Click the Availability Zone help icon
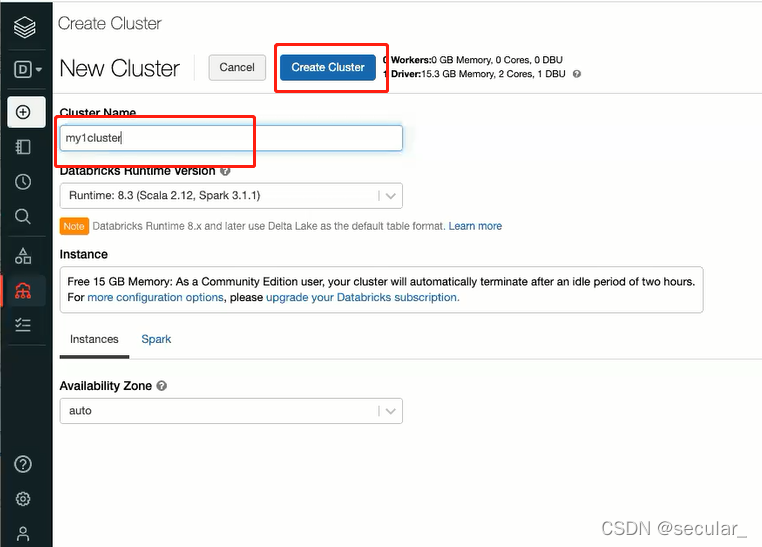This screenshot has height=547, width=762. (162, 386)
